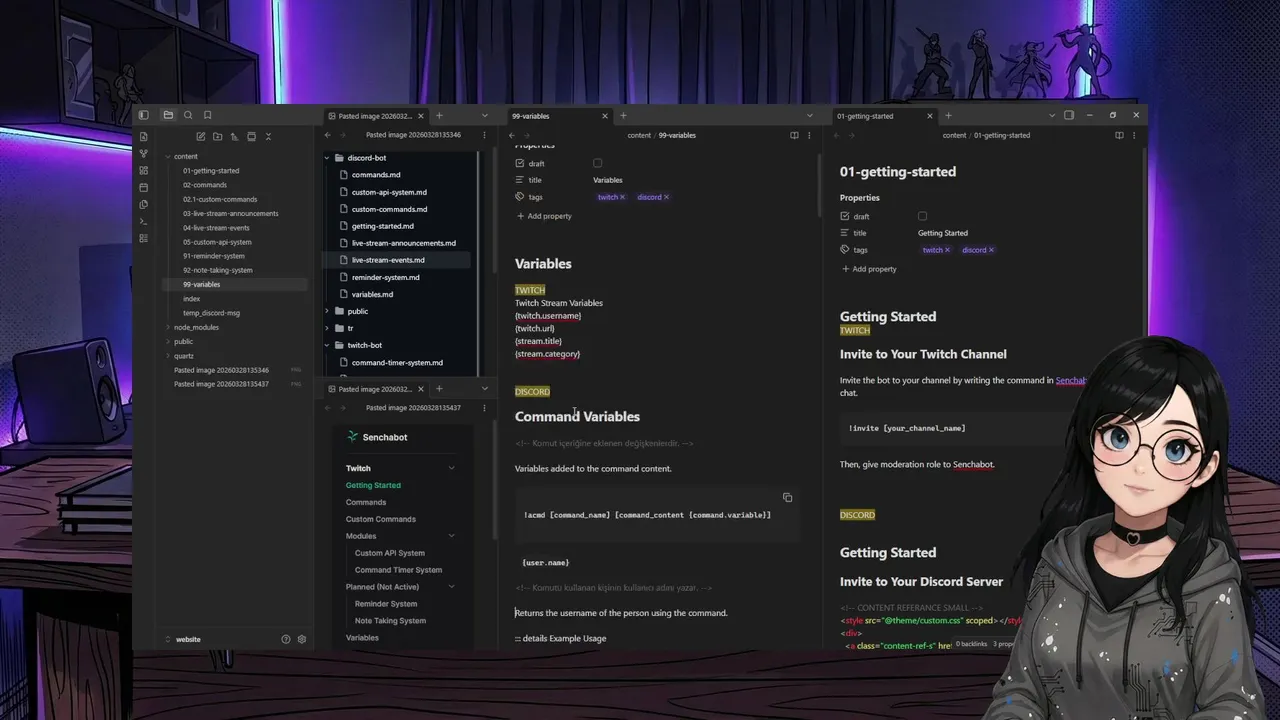Remove twitch tag in 01-getting-started properties

pyautogui.click(x=947, y=250)
